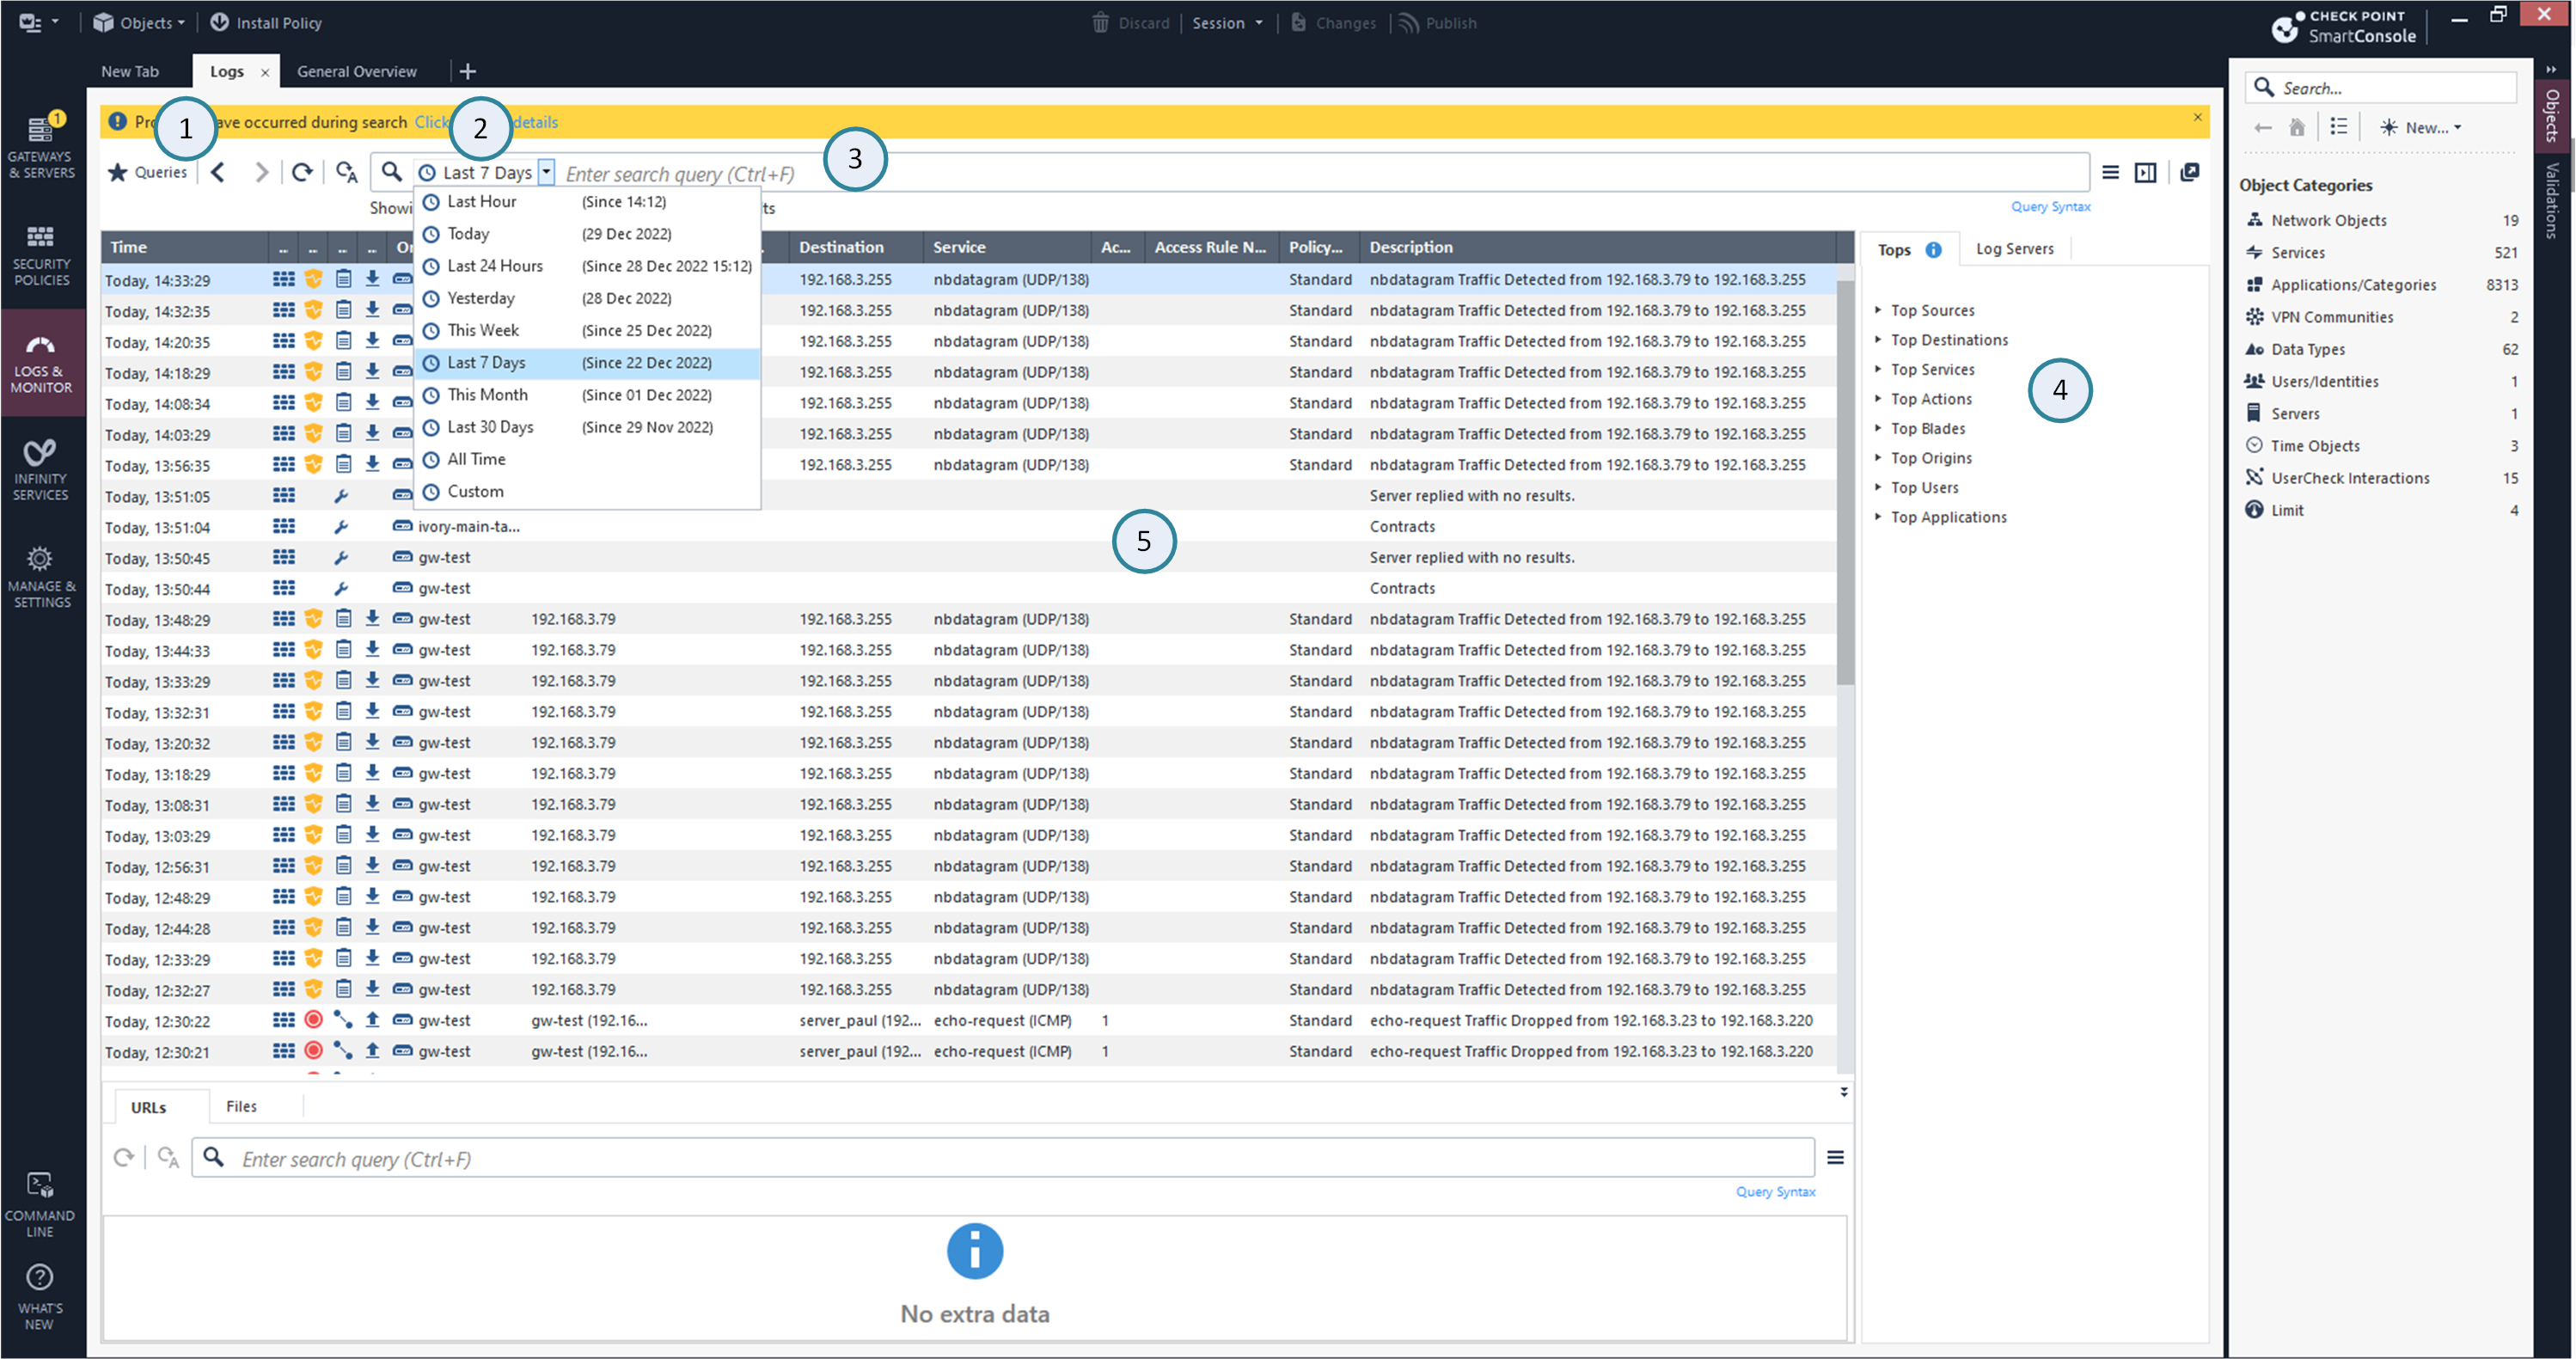Click the Objects panel Search field
The height and width of the screenshot is (1359, 2576).
(2382, 88)
